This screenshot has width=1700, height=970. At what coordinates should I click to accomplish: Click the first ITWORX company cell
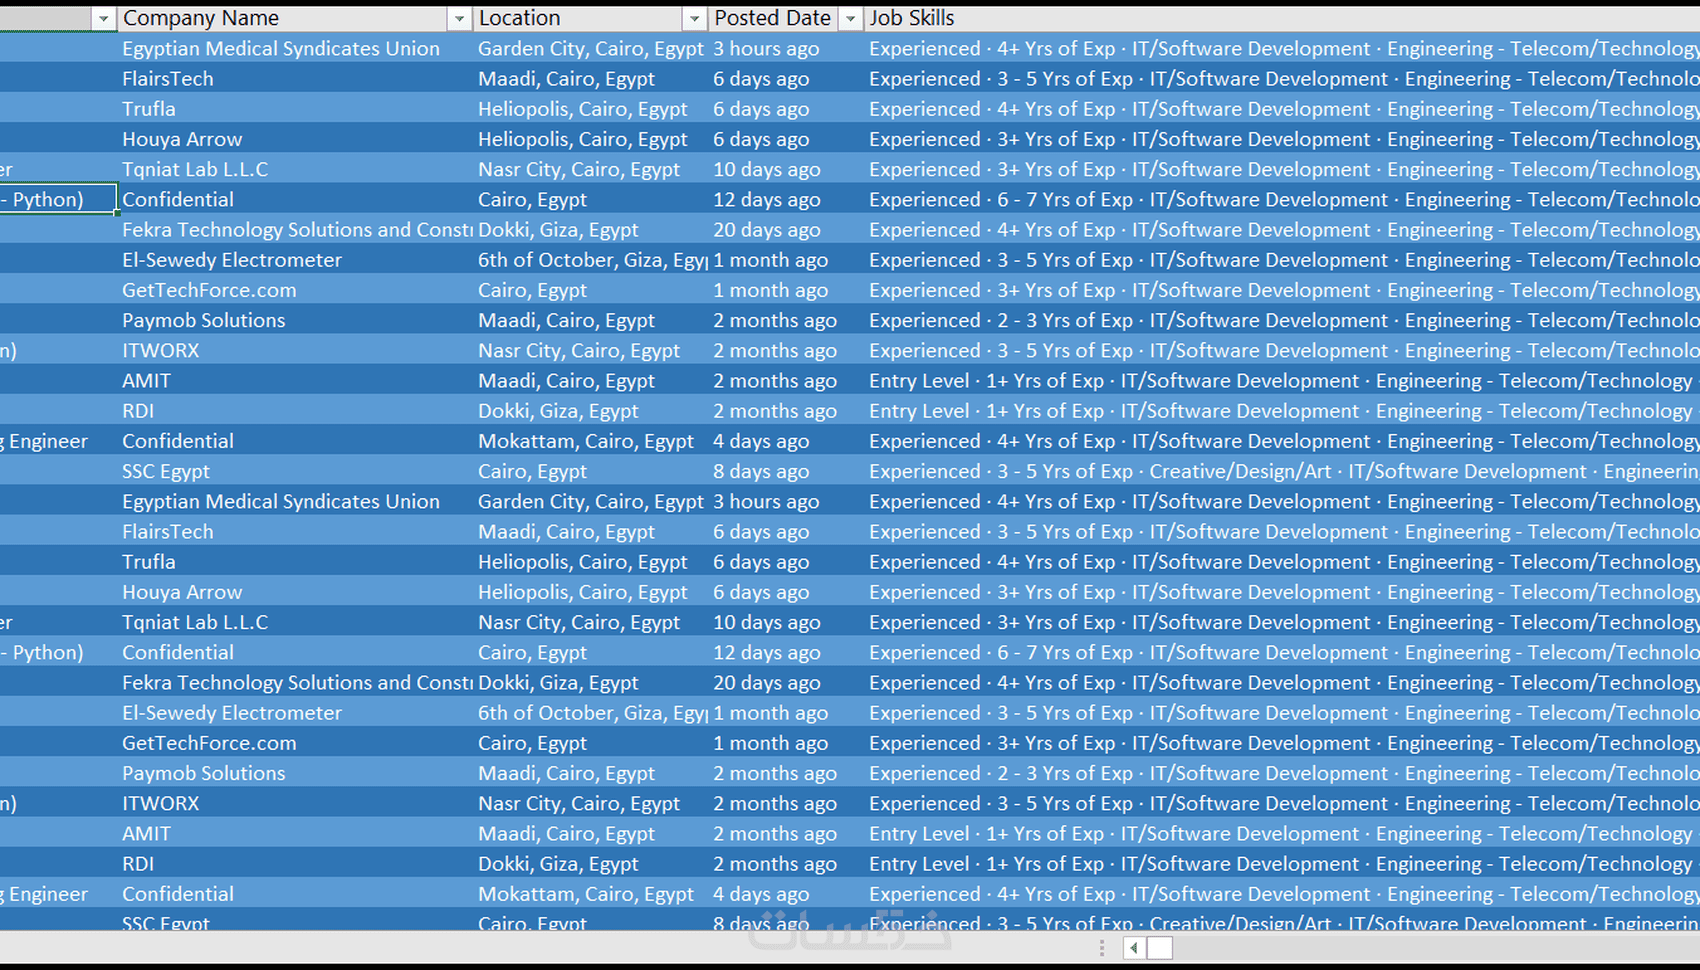pyautogui.click(x=295, y=350)
